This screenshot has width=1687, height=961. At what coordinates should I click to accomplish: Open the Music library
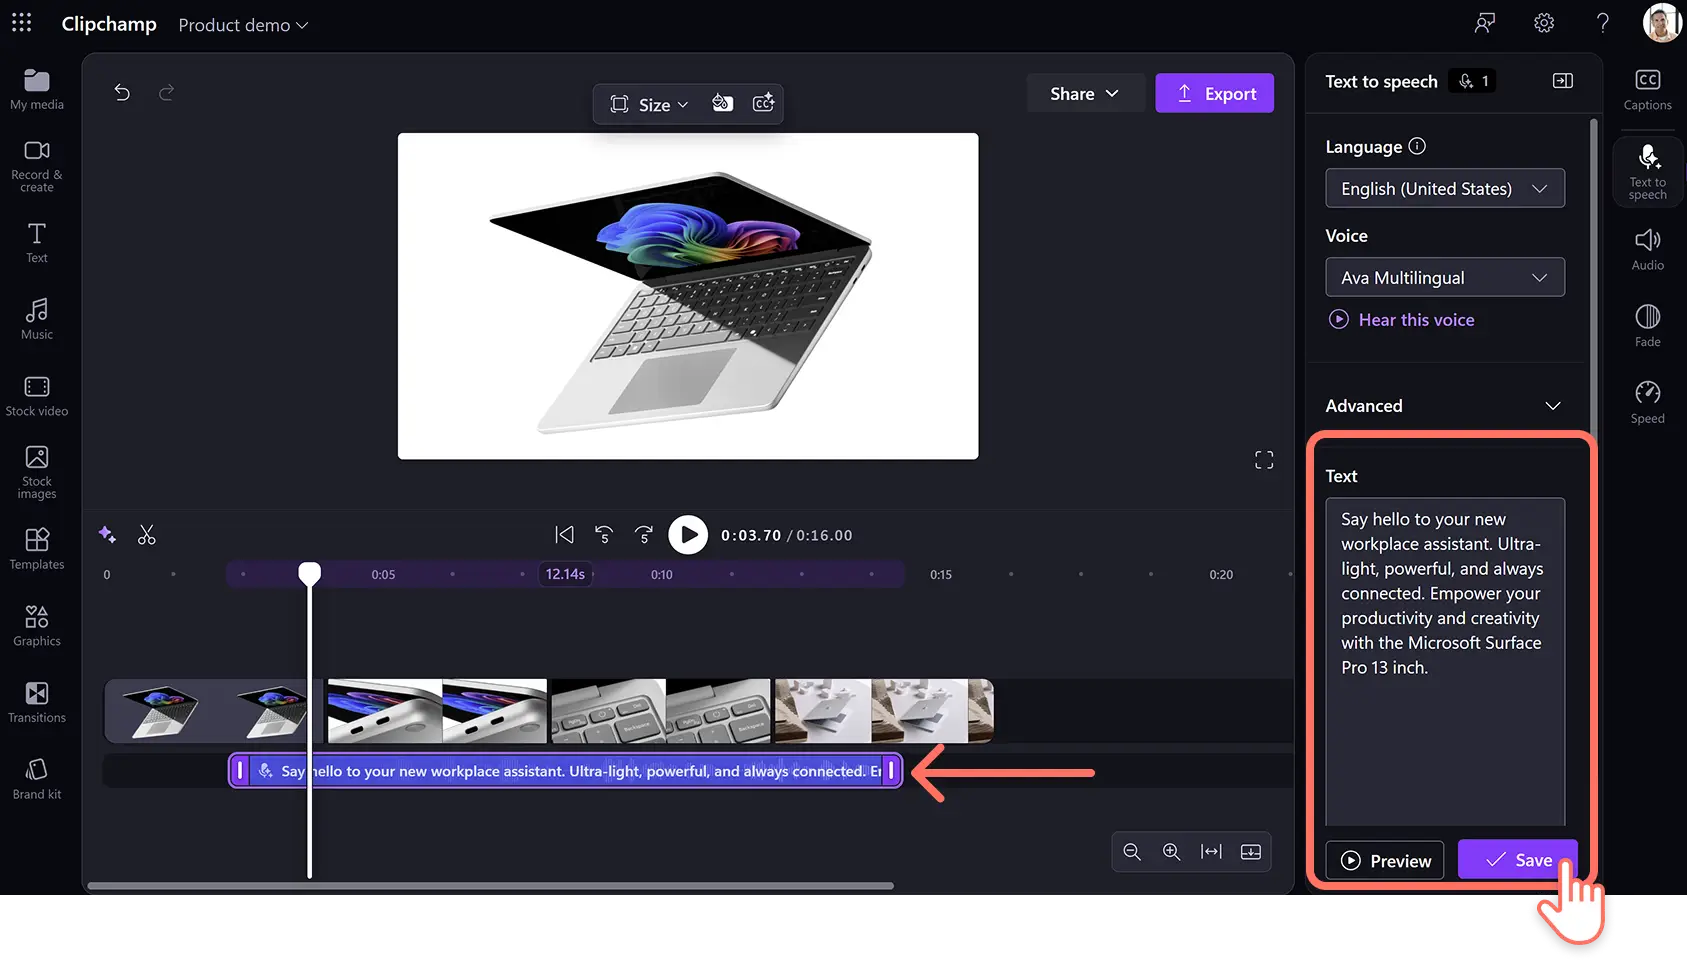tap(37, 319)
